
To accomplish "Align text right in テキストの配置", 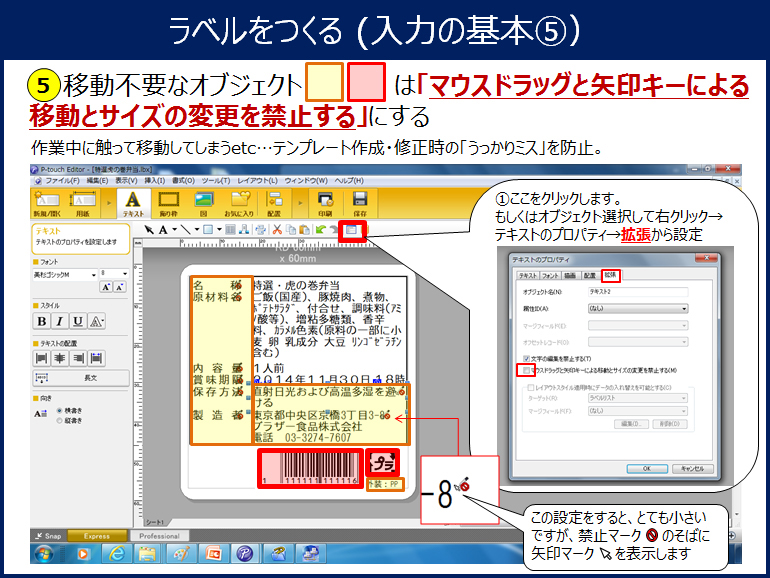I will pos(78,358).
